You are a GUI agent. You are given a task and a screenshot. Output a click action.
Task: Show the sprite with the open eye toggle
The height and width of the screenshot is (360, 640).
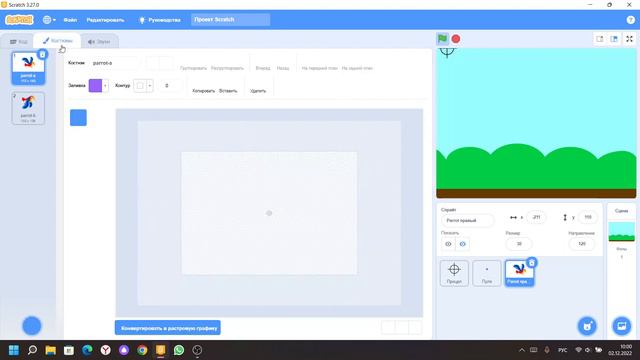click(448, 244)
